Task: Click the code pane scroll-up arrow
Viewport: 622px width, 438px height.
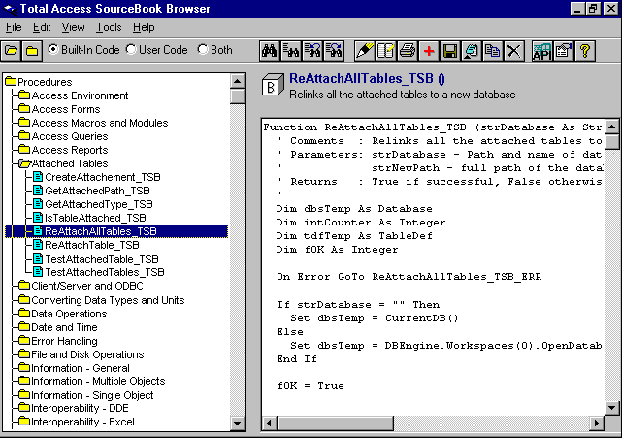Action: pyautogui.click(x=612, y=127)
